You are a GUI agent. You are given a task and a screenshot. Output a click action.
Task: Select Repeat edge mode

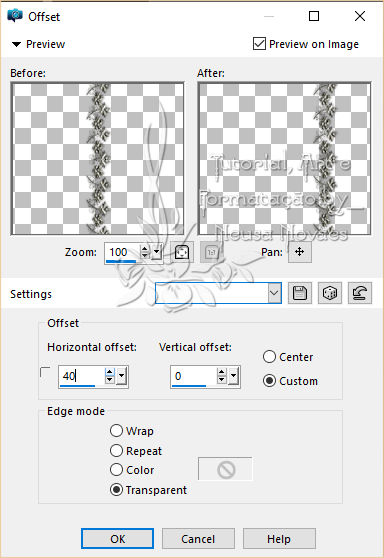click(x=116, y=451)
